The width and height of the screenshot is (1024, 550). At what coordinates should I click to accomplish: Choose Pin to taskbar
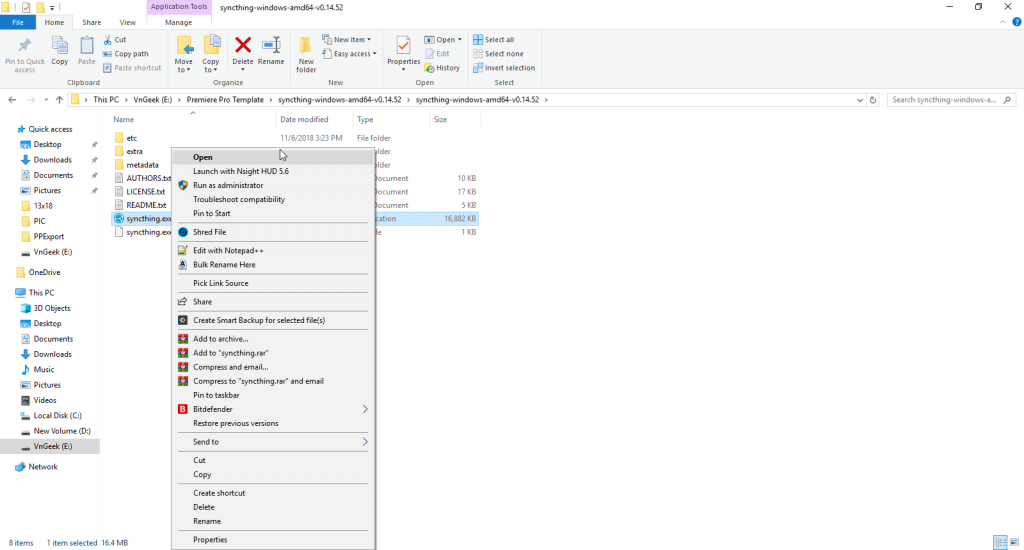pos(273,396)
